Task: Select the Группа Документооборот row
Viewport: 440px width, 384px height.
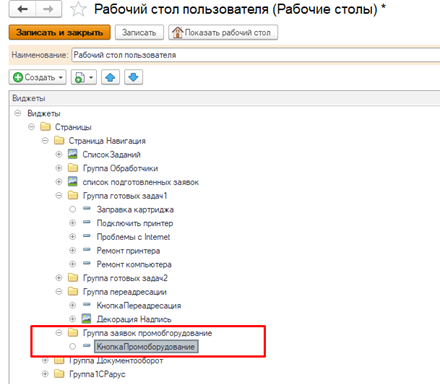Action: pos(116,361)
